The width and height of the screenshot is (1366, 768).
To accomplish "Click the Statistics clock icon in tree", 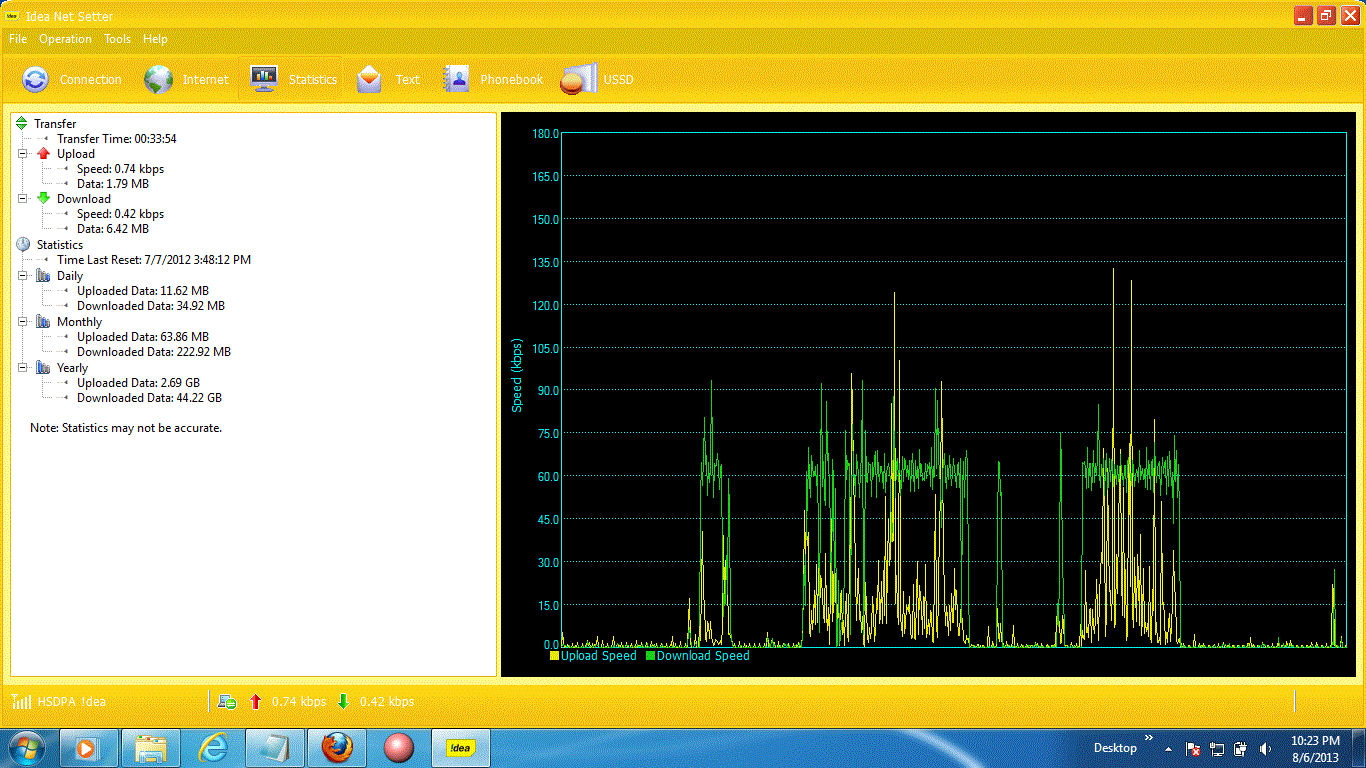I will pos(23,244).
